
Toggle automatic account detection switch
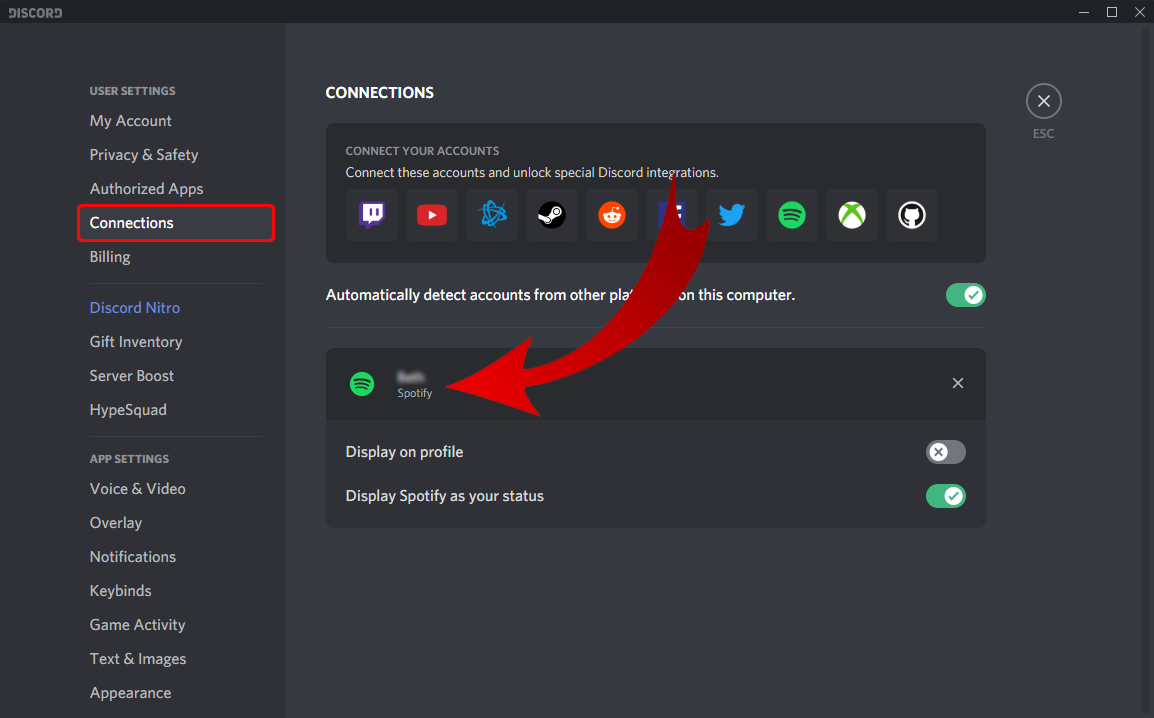click(966, 295)
